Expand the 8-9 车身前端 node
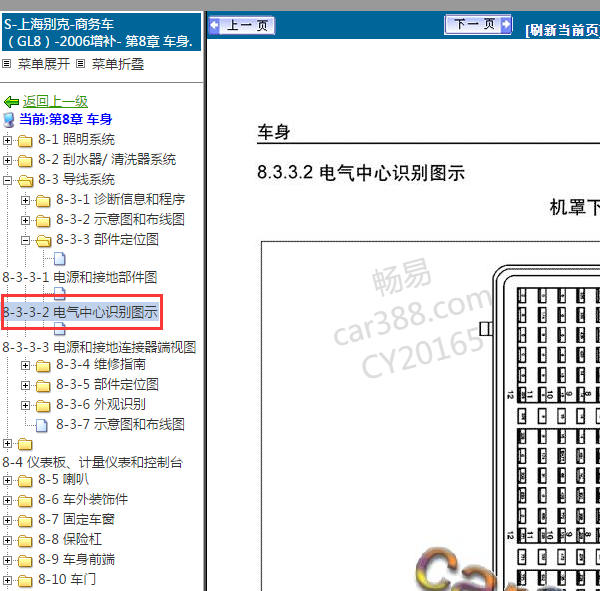The height and width of the screenshot is (591, 600). point(7,560)
